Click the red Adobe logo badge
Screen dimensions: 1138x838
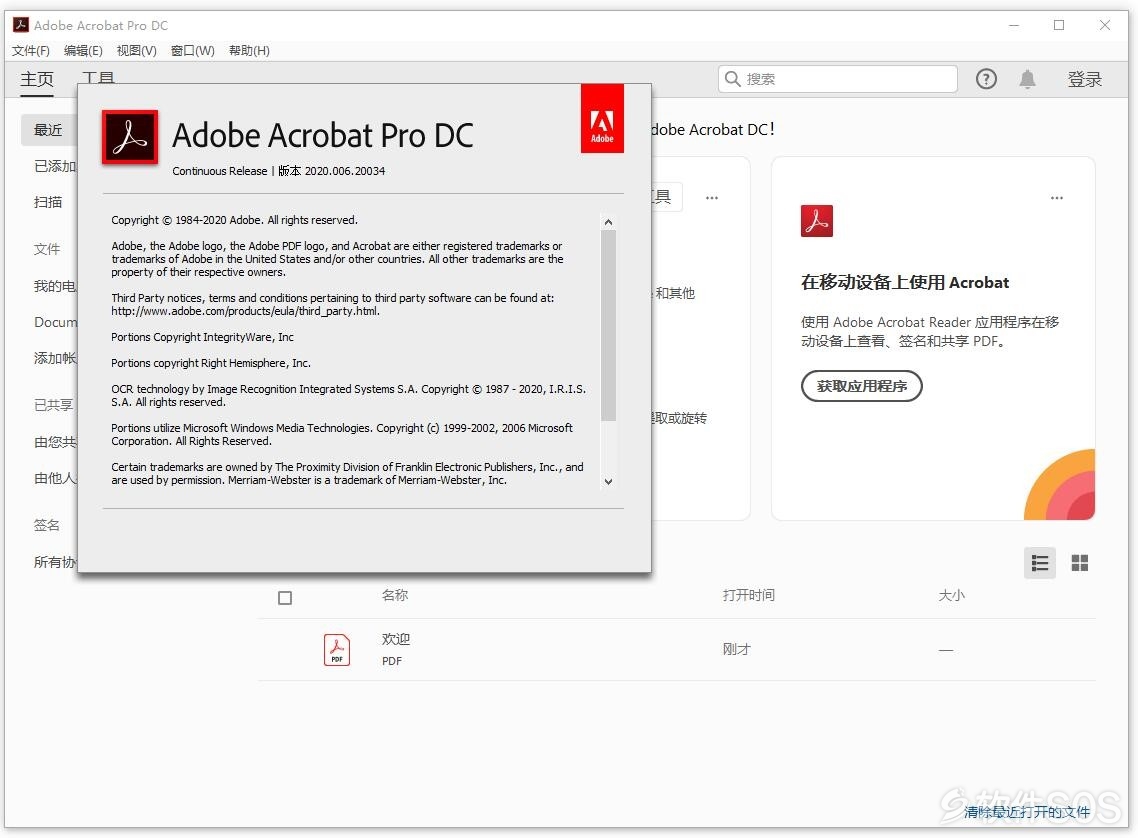click(602, 118)
